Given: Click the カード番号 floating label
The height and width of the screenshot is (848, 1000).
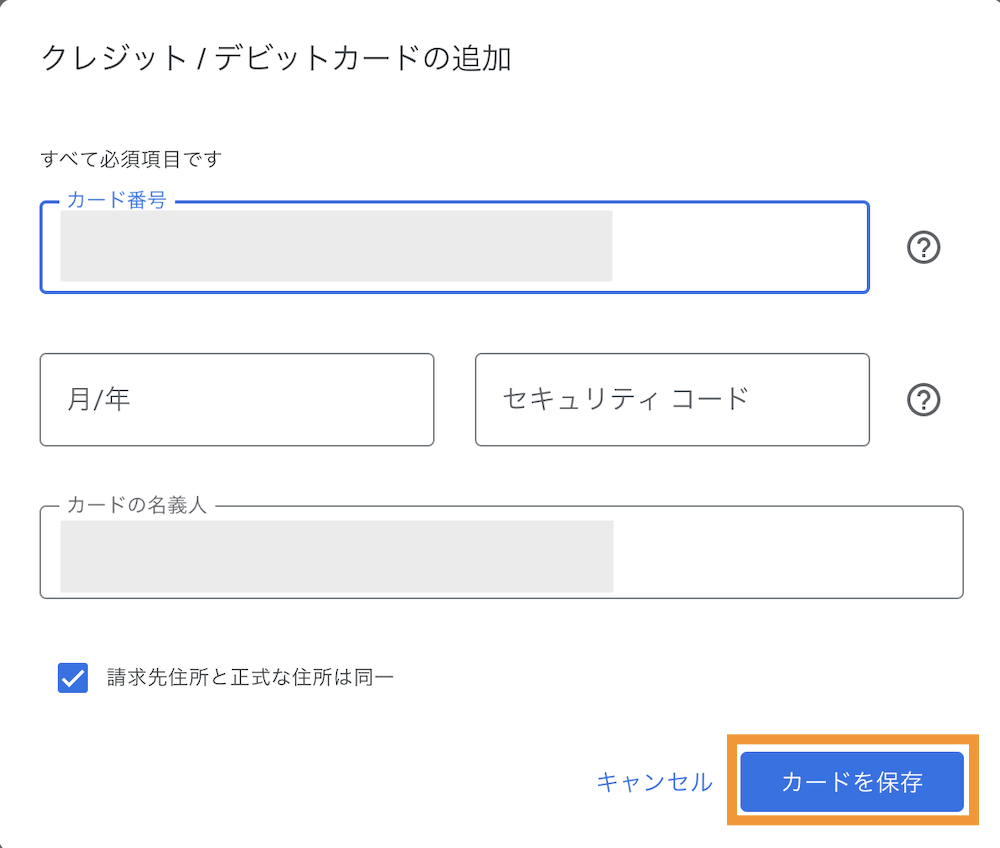Looking at the screenshot, I should coord(117,200).
